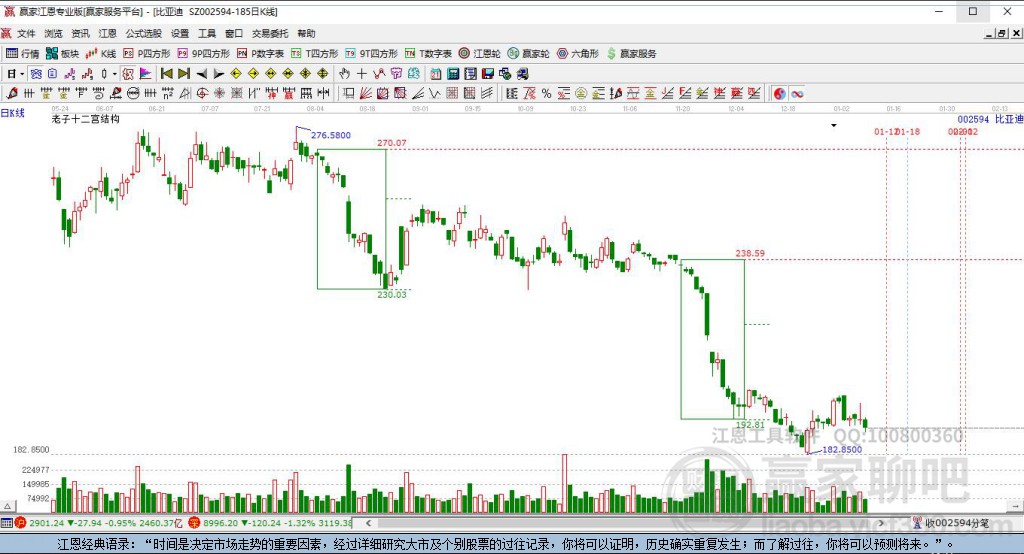This screenshot has width=1024, height=554.
Task: Click the infinity loop icon
Action: [797, 93]
